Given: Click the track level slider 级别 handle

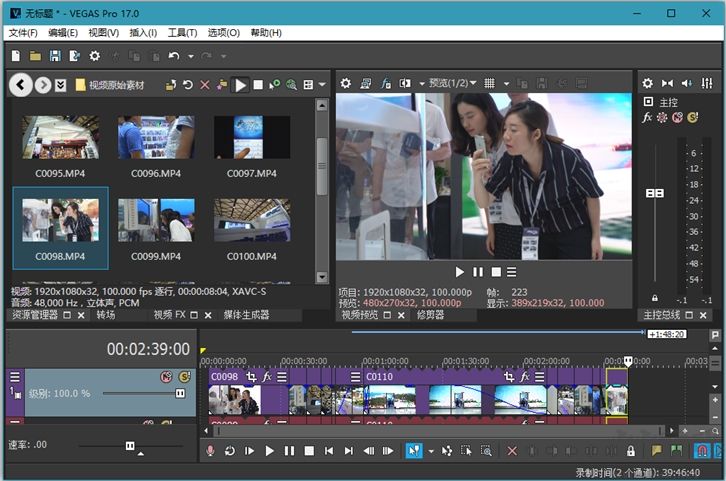Looking at the screenshot, I should point(180,394).
